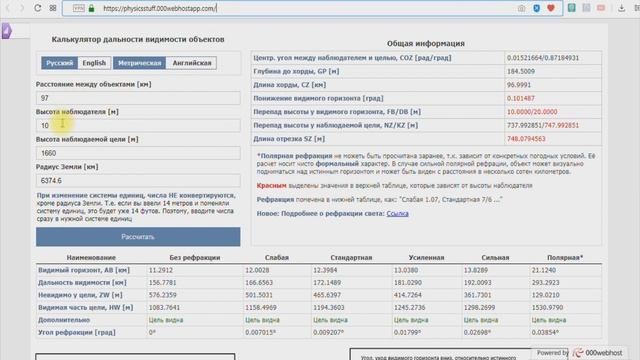
Task: Click the Длина хорды value 96.9991
Action: [519, 85]
